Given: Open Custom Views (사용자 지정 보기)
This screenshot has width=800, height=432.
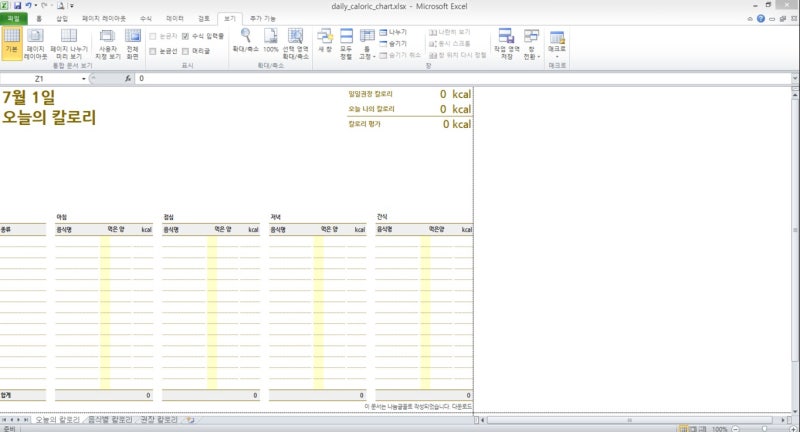Looking at the screenshot, I should point(108,44).
